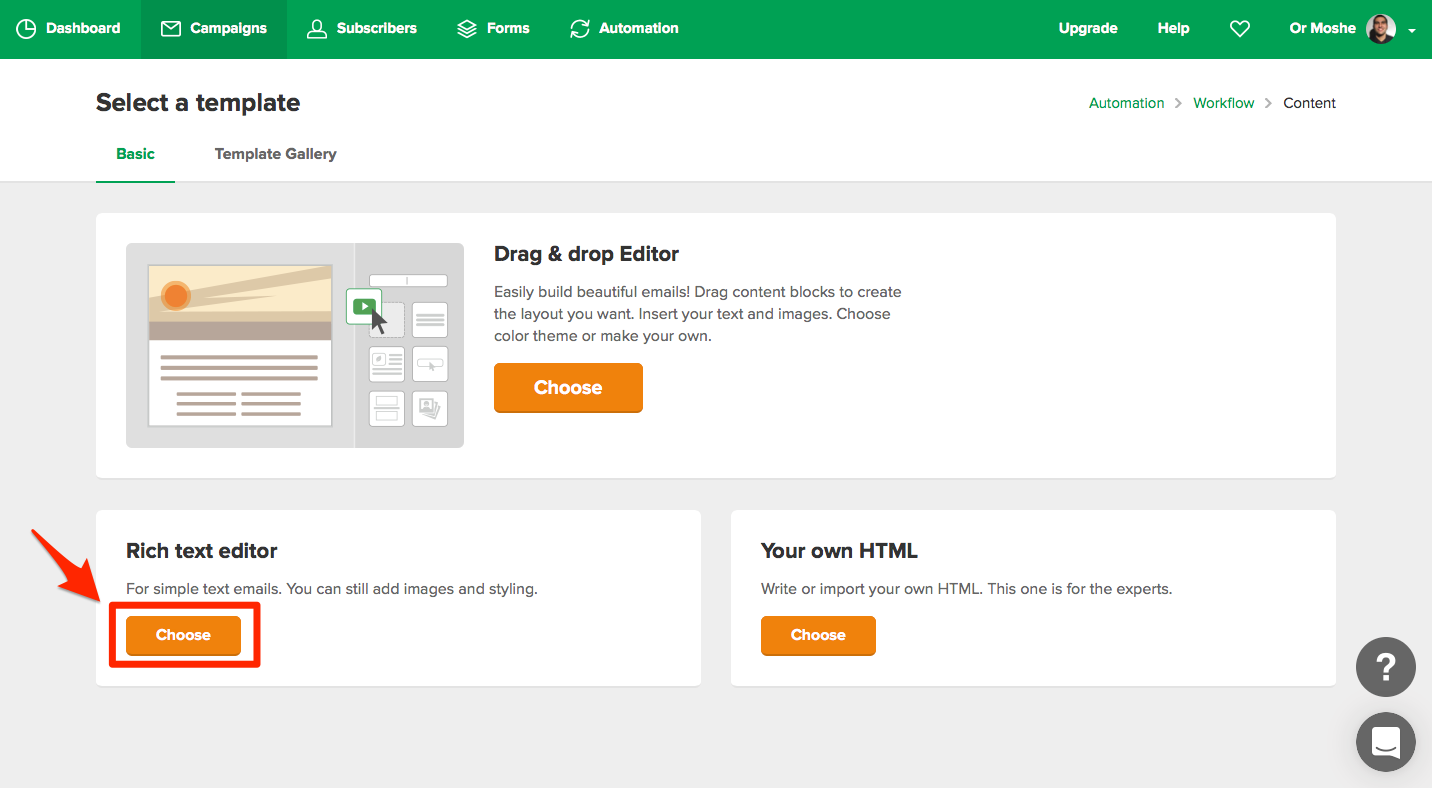This screenshot has width=1432, height=788.
Task: Open the Dashboard from the top navigation
Action: point(70,28)
